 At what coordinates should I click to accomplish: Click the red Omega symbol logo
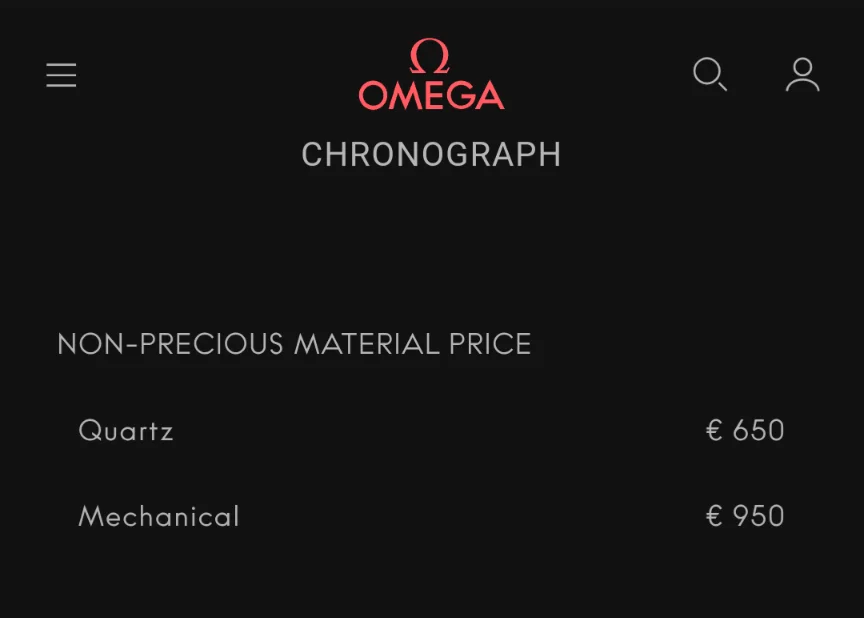coord(430,56)
